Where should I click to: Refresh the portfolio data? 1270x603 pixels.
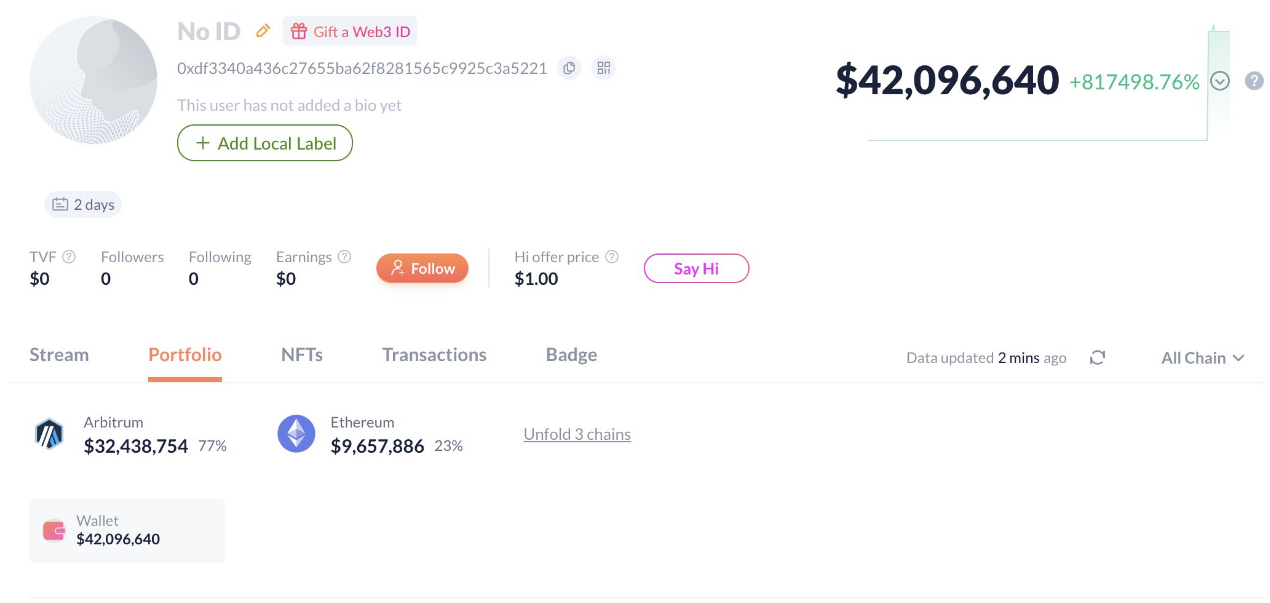coord(1097,358)
